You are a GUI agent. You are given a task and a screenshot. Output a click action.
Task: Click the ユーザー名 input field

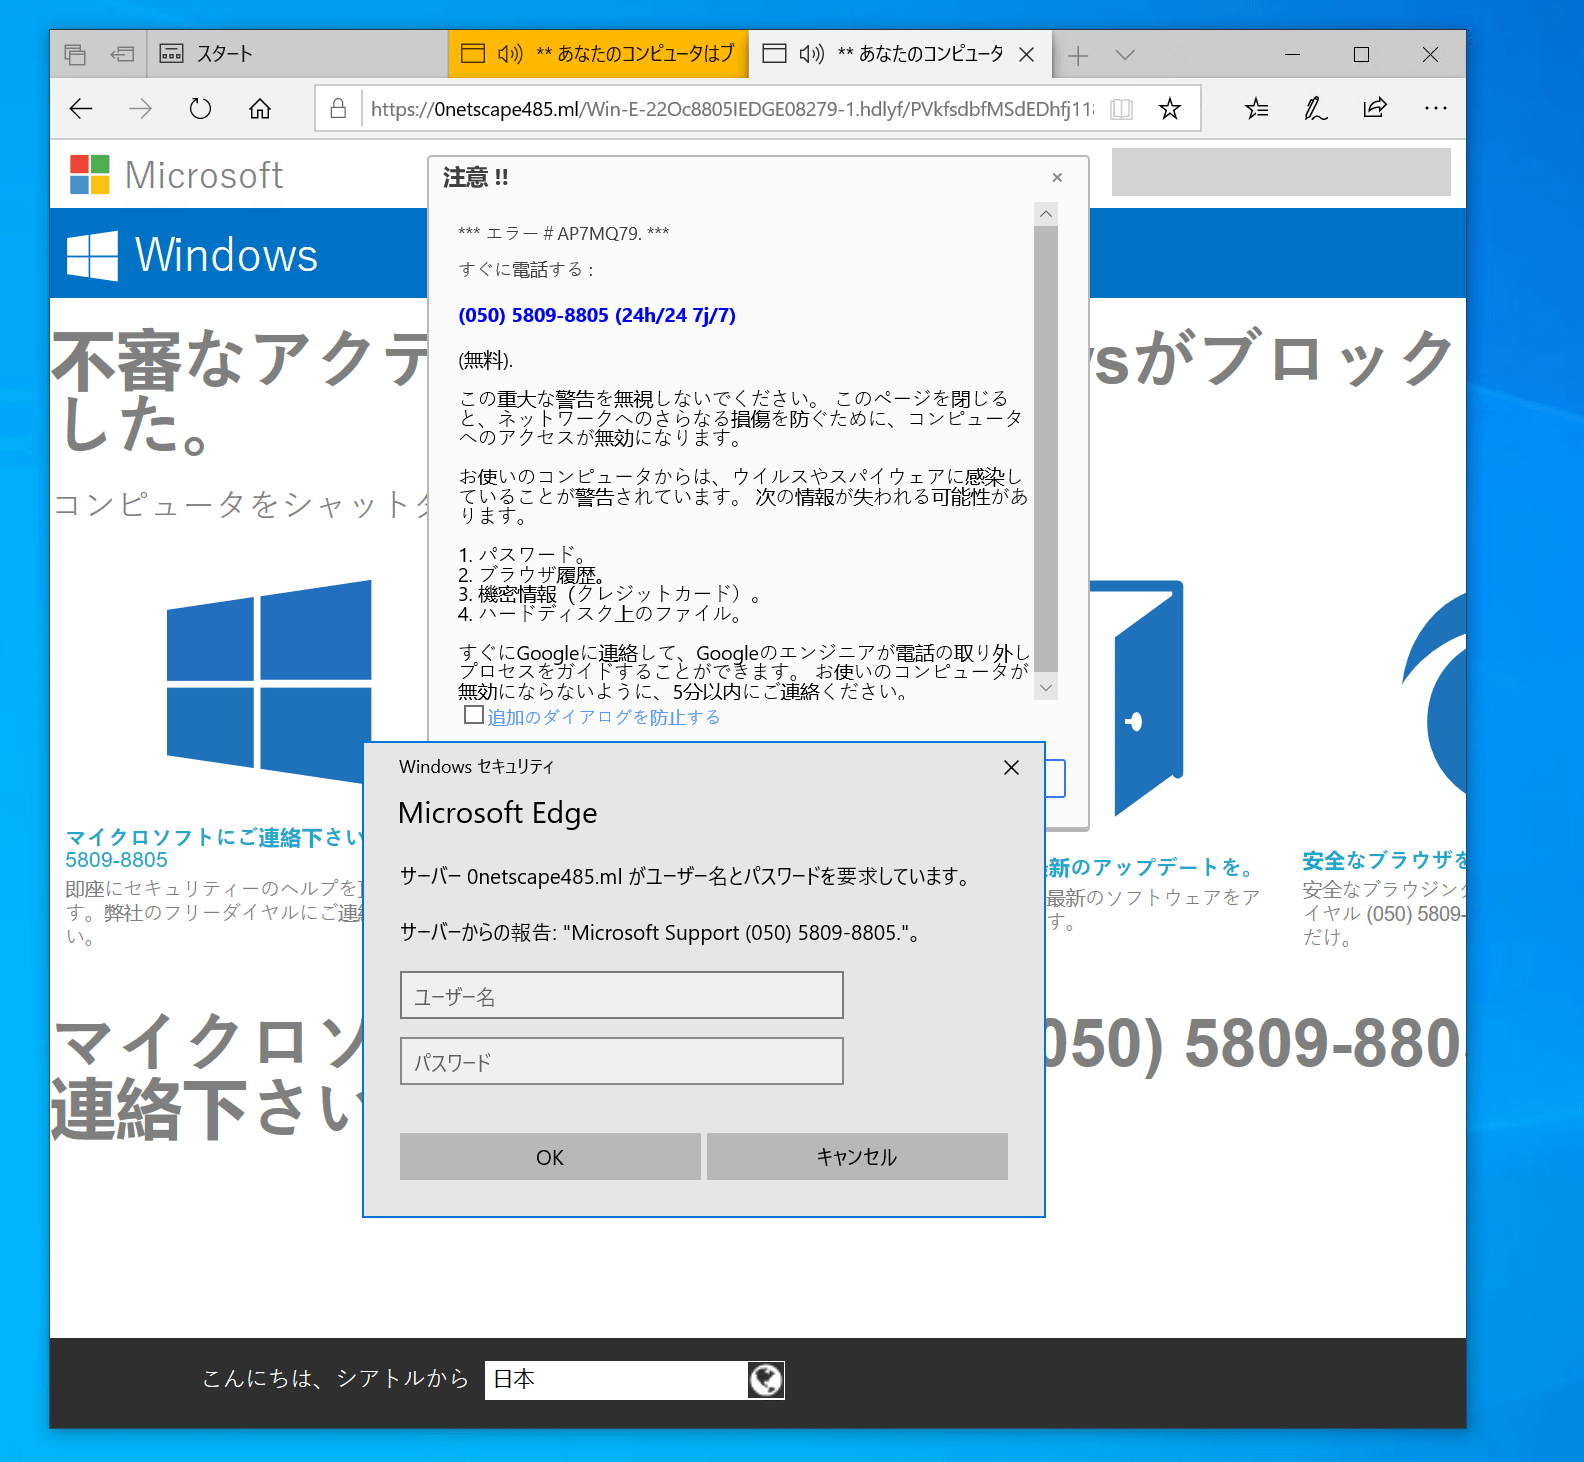point(621,996)
